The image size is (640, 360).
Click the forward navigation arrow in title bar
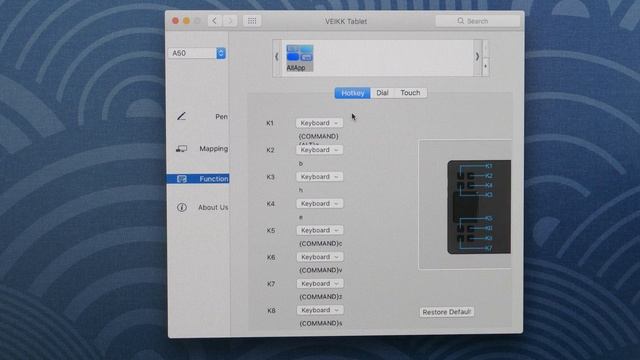click(x=230, y=21)
